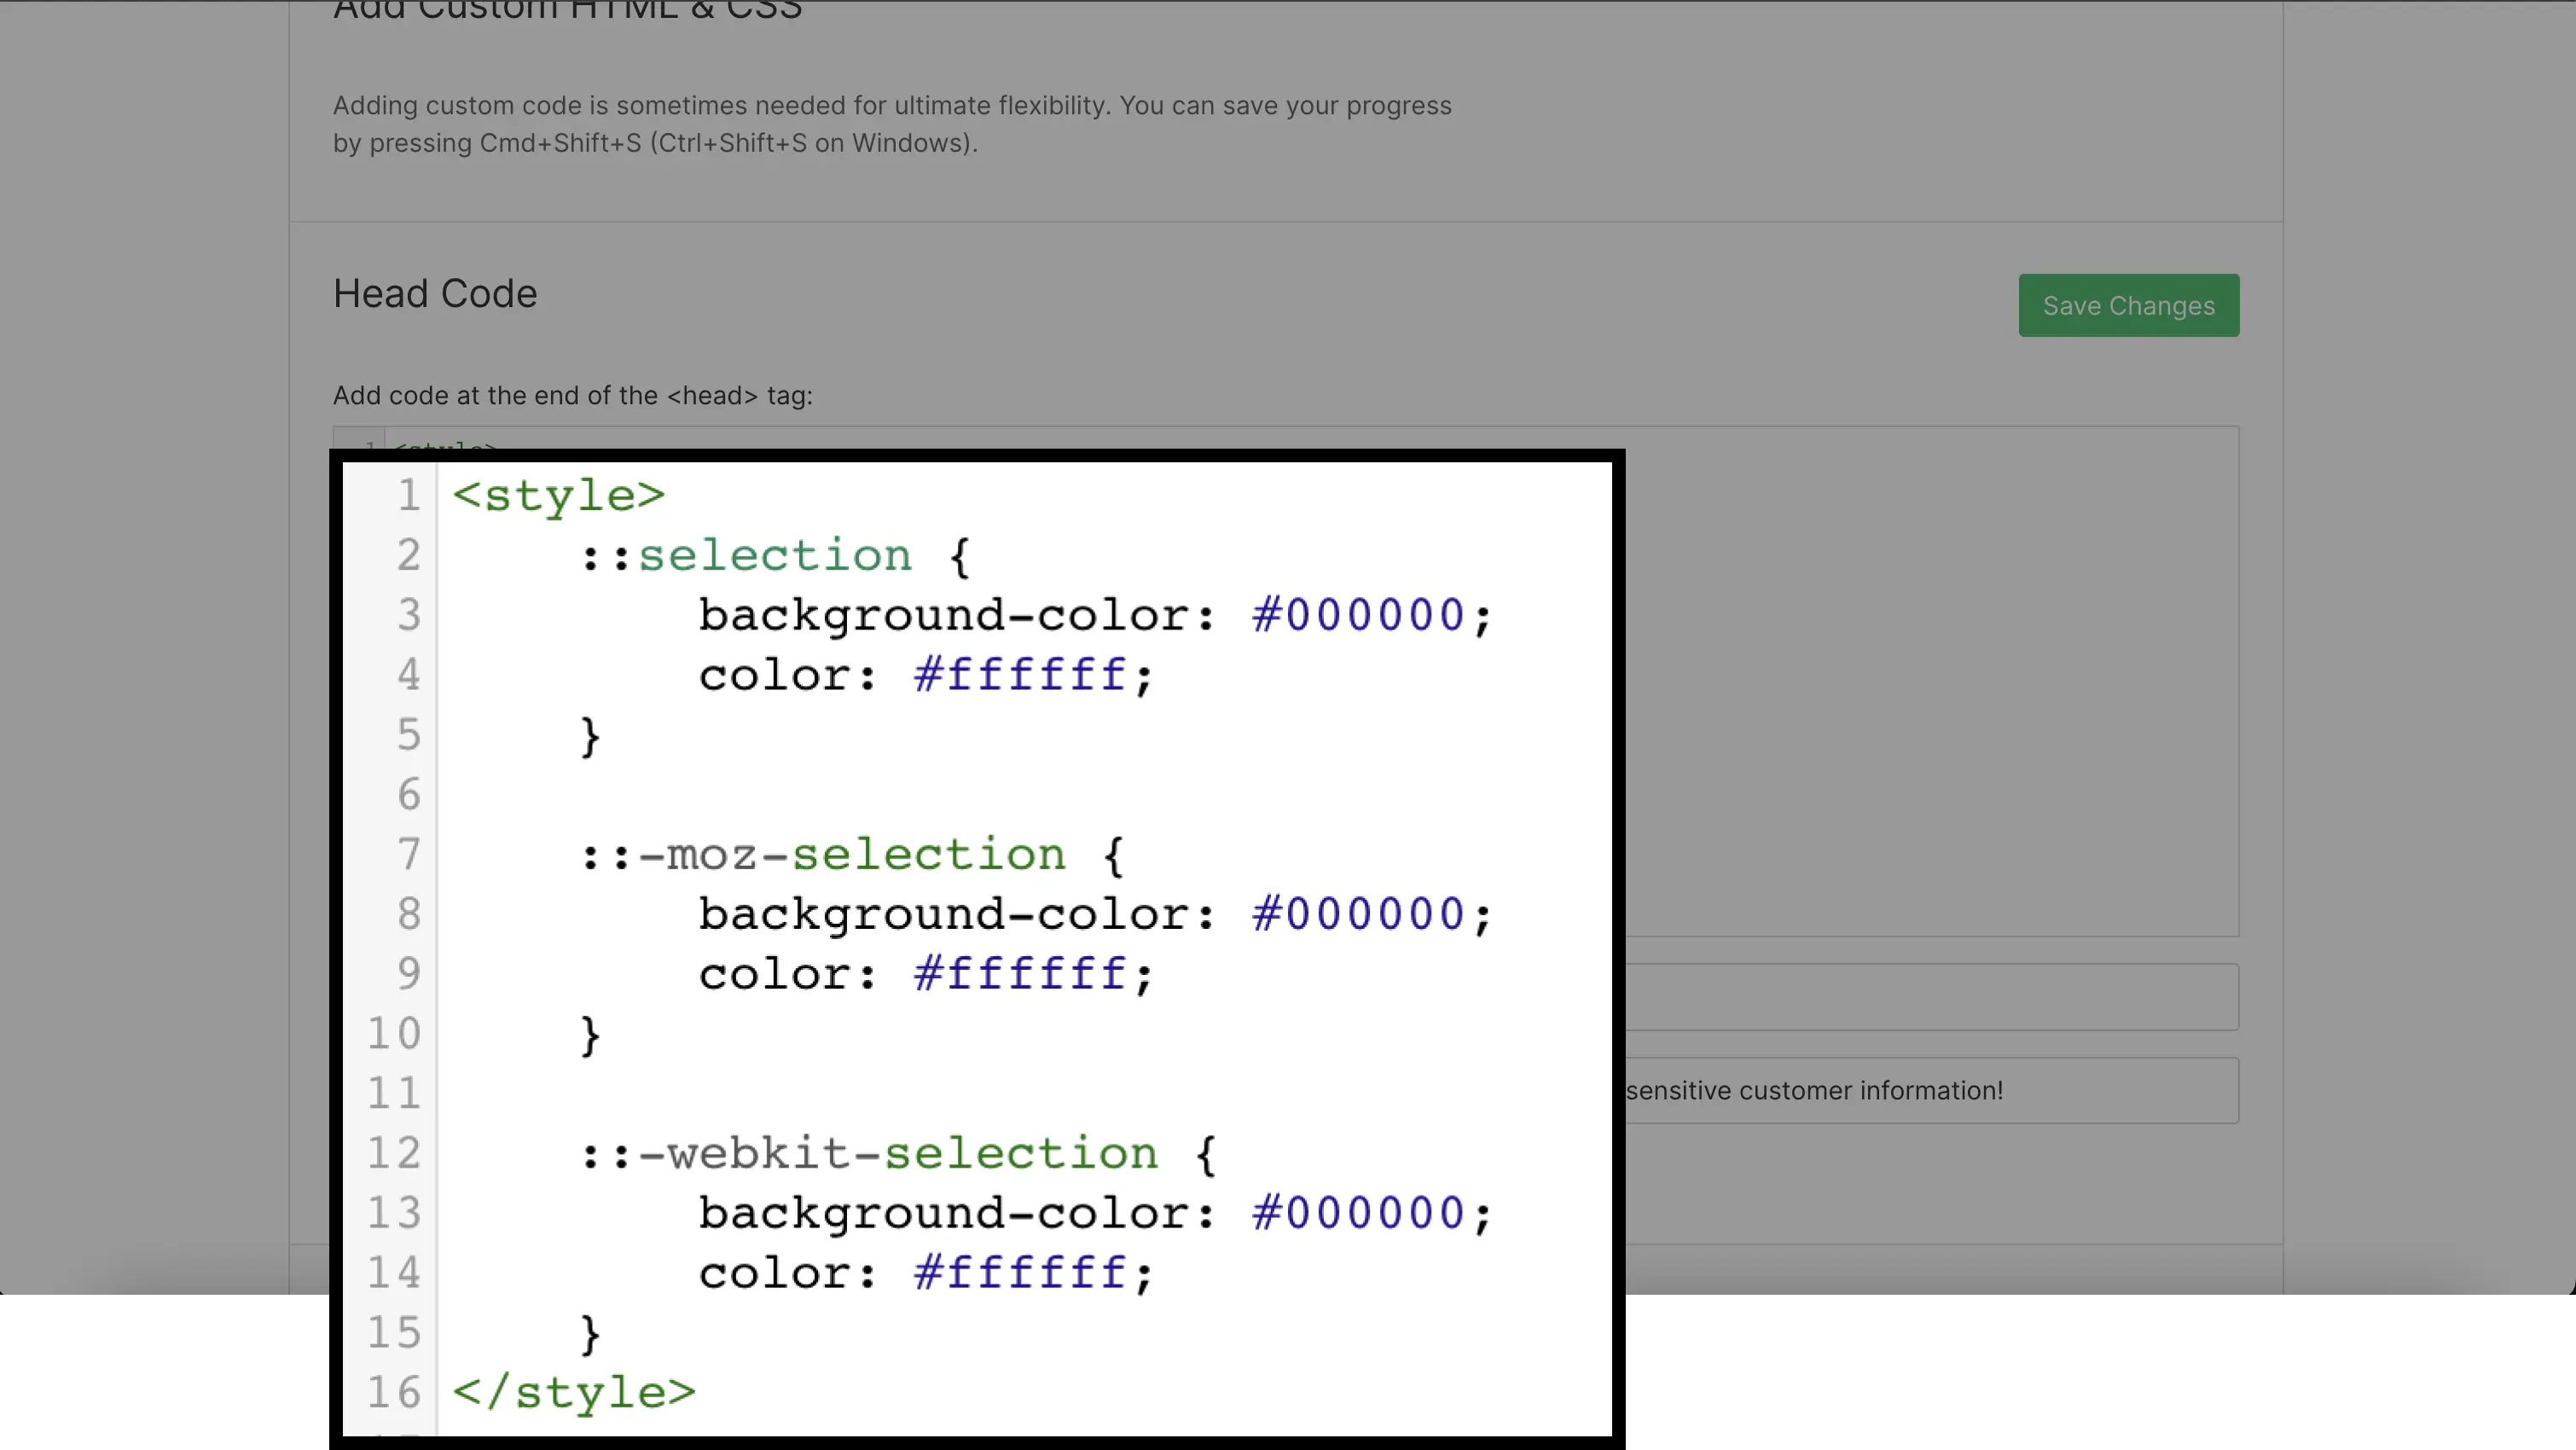Click the 'Add code at the end of the <head> tag:' label
This screenshot has width=2576, height=1450.
572,396
